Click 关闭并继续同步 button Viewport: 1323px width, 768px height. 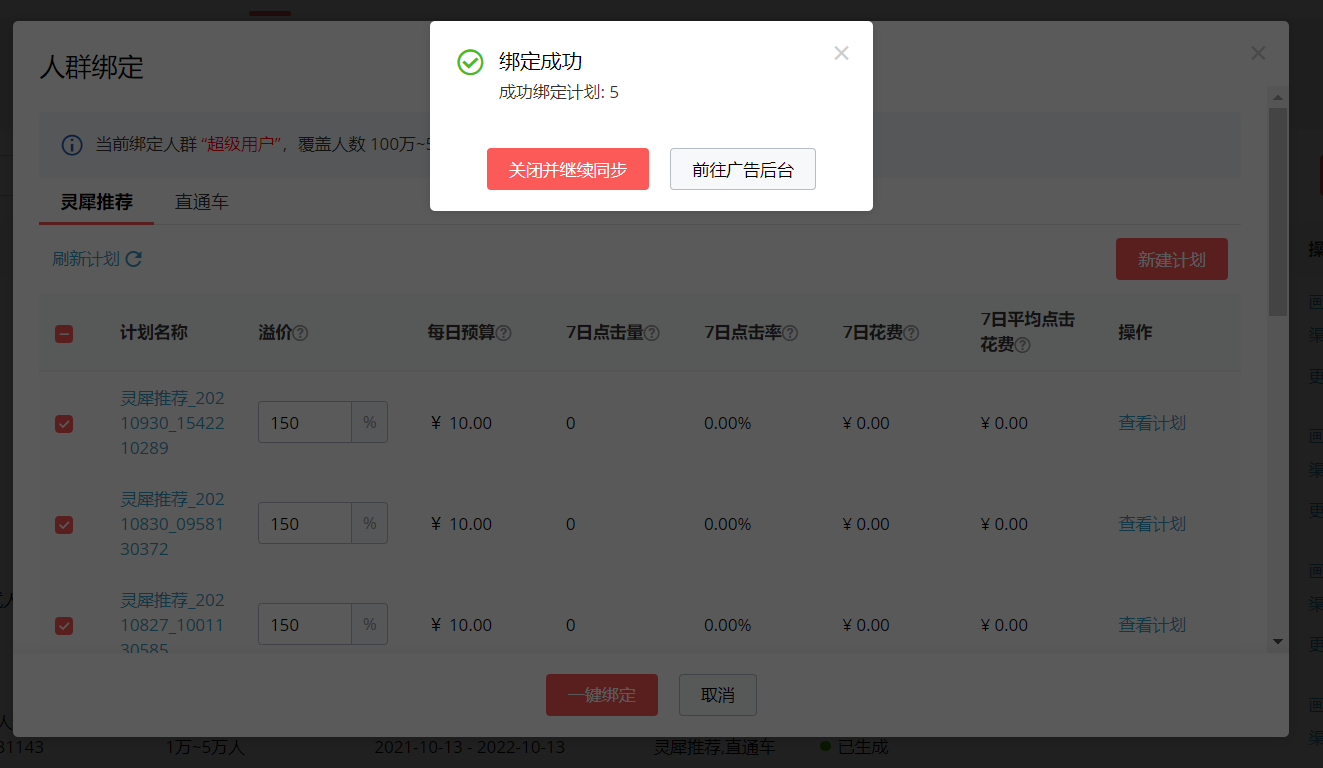568,169
